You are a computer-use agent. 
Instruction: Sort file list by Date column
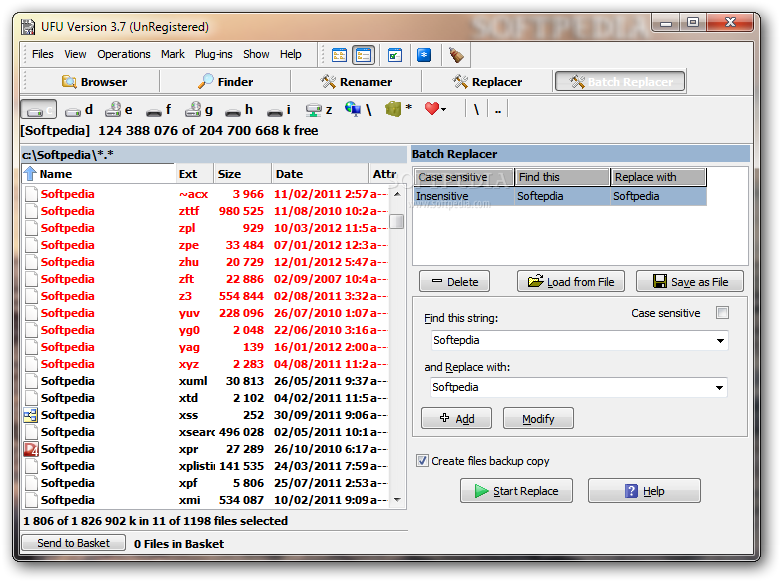coord(320,174)
